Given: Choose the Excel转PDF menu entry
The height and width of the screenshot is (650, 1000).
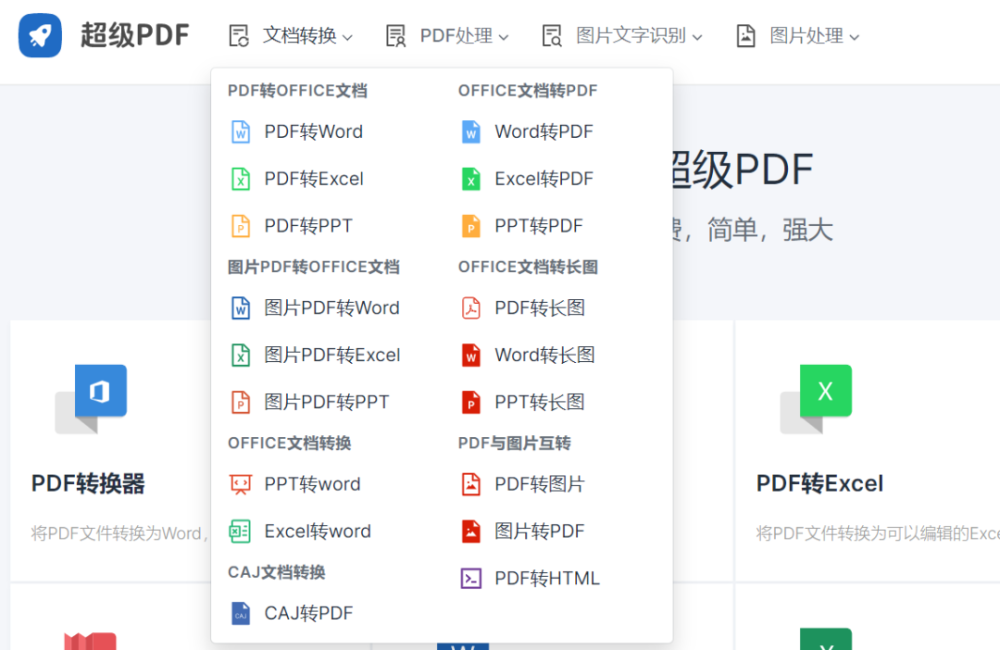Looking at the screenshot, I should tap(544, 179).
